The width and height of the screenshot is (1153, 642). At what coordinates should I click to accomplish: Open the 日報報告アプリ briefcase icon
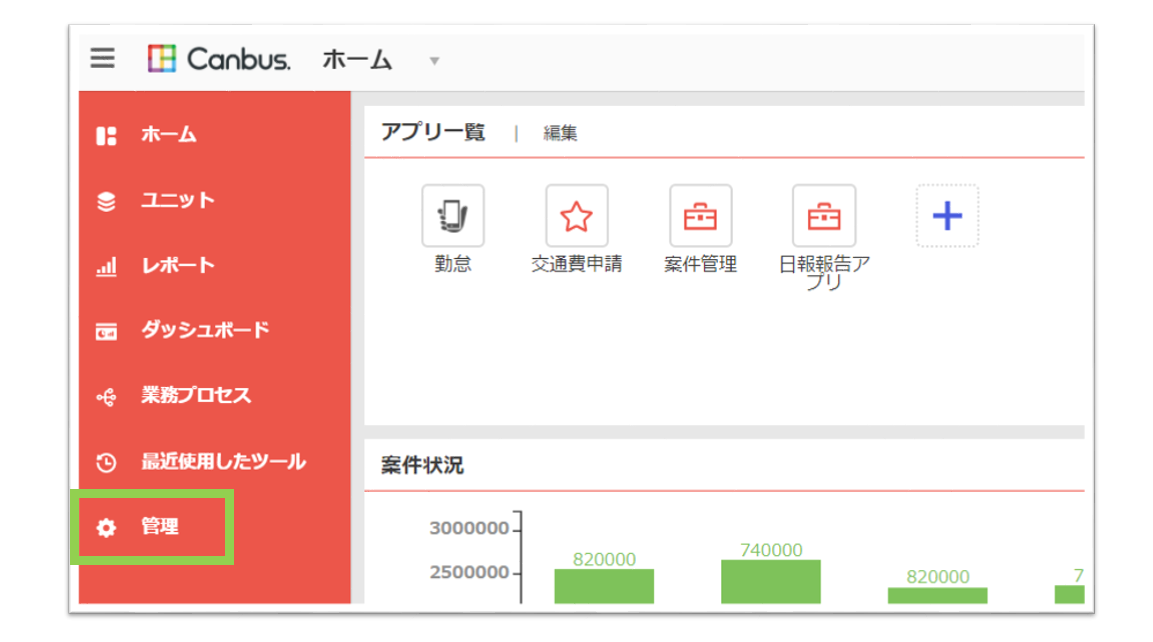[x=824, y=215]
